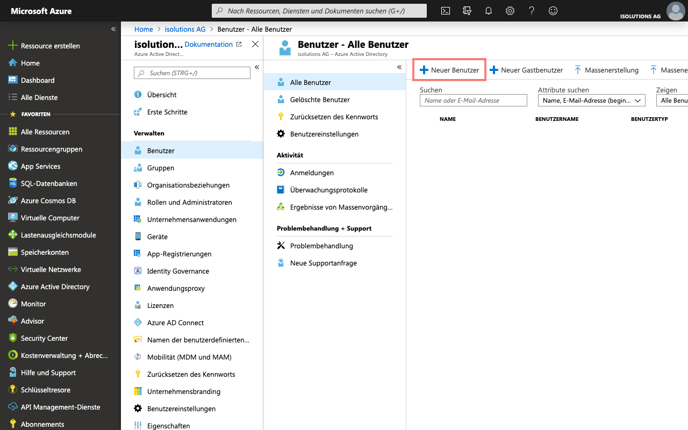
Task: Click the Geräte device icon
Action: [138, 236]
